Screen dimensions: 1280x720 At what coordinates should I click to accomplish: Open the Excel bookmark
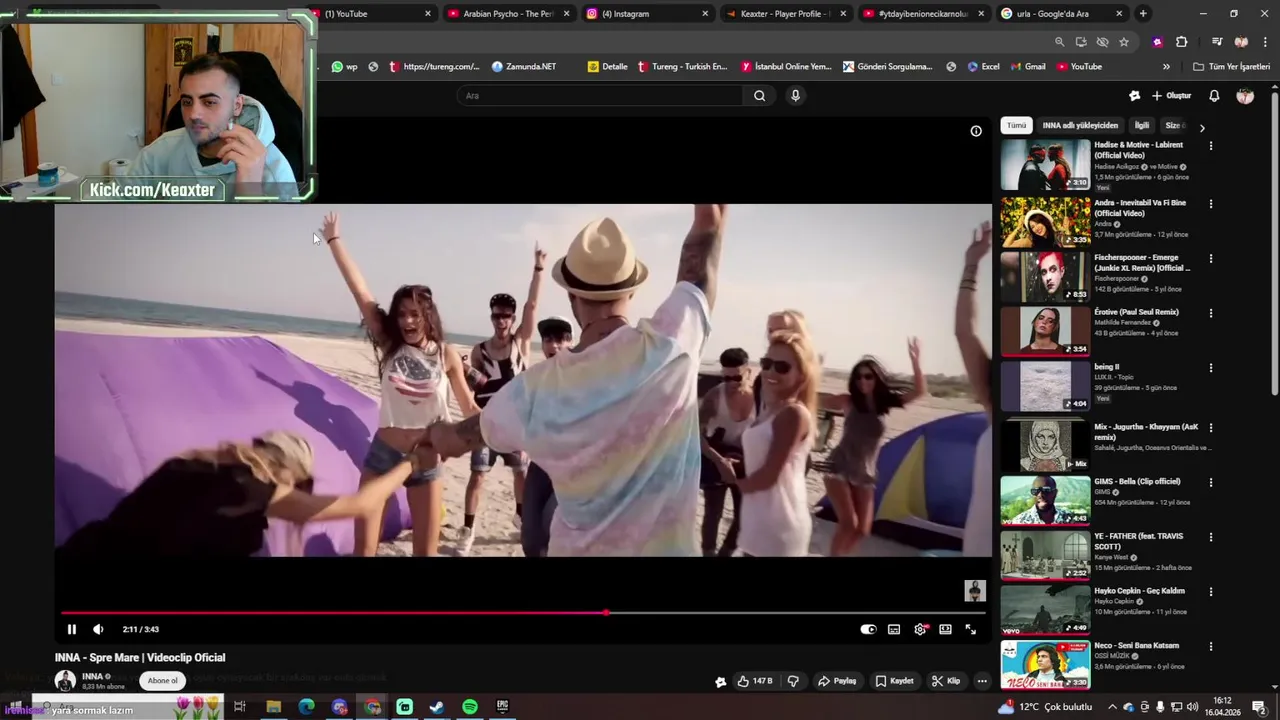(983, 67)
